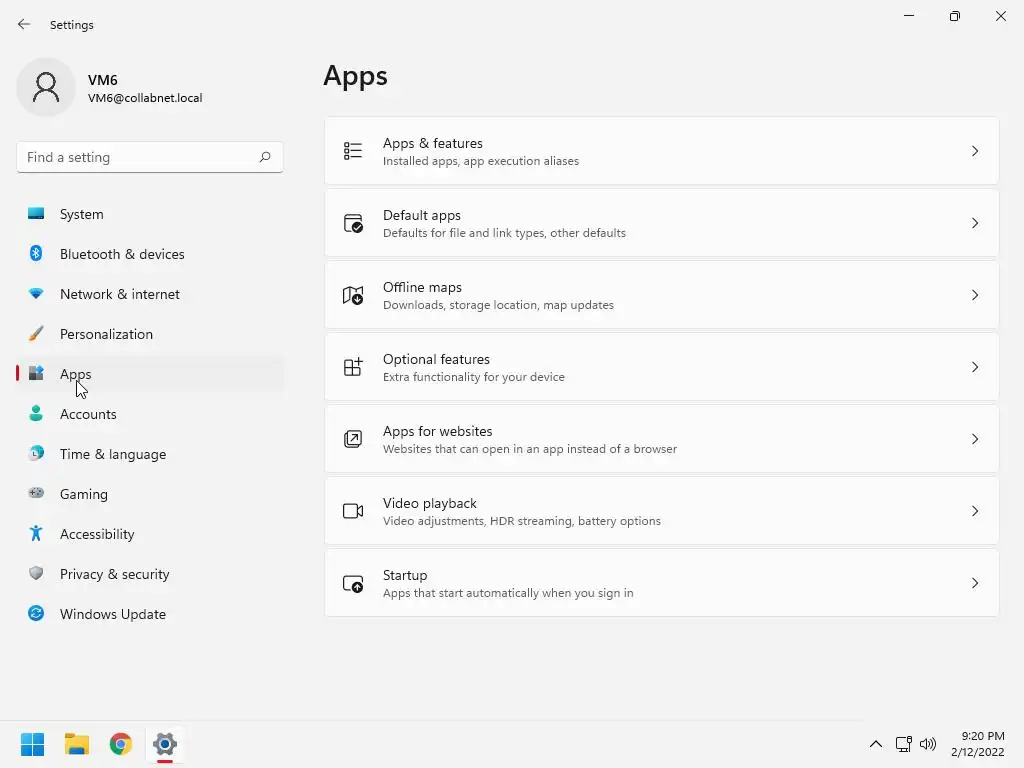Click the Gaming controller icon
Image resolution: width=1024 pixels, height=768 pixels.
(36, 494)
